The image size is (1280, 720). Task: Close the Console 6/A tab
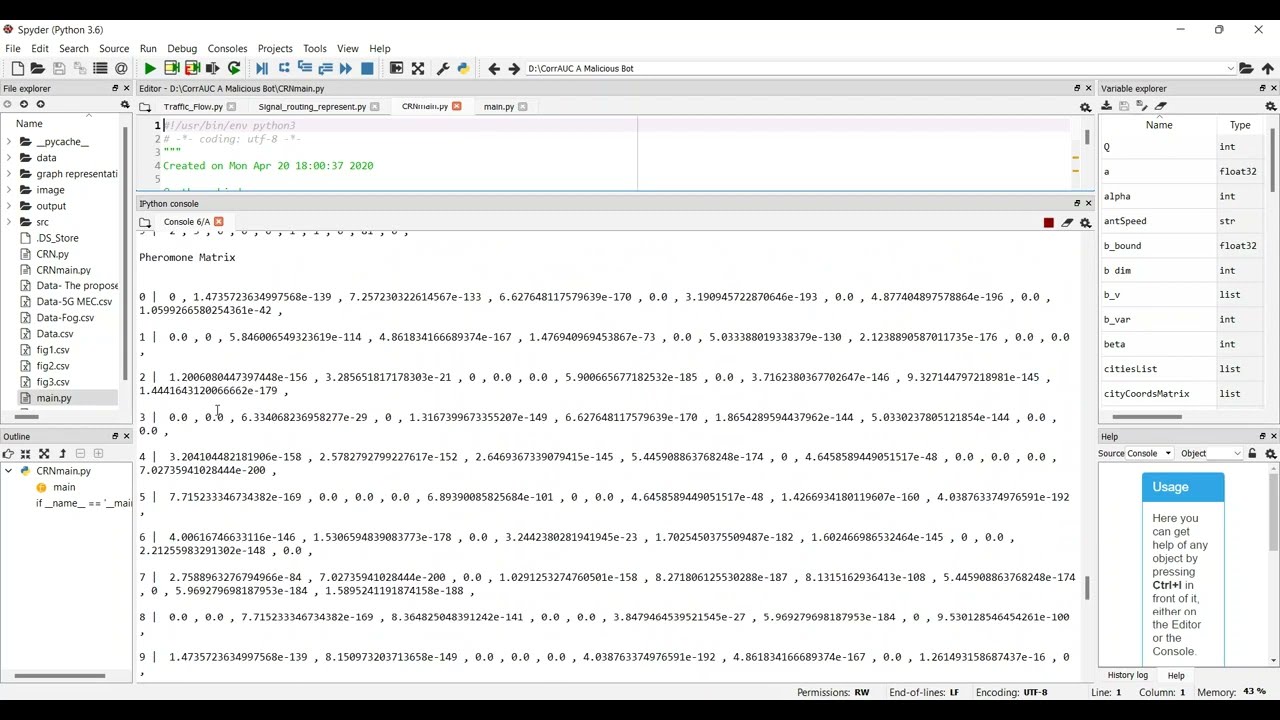click(x=218, y=222)
